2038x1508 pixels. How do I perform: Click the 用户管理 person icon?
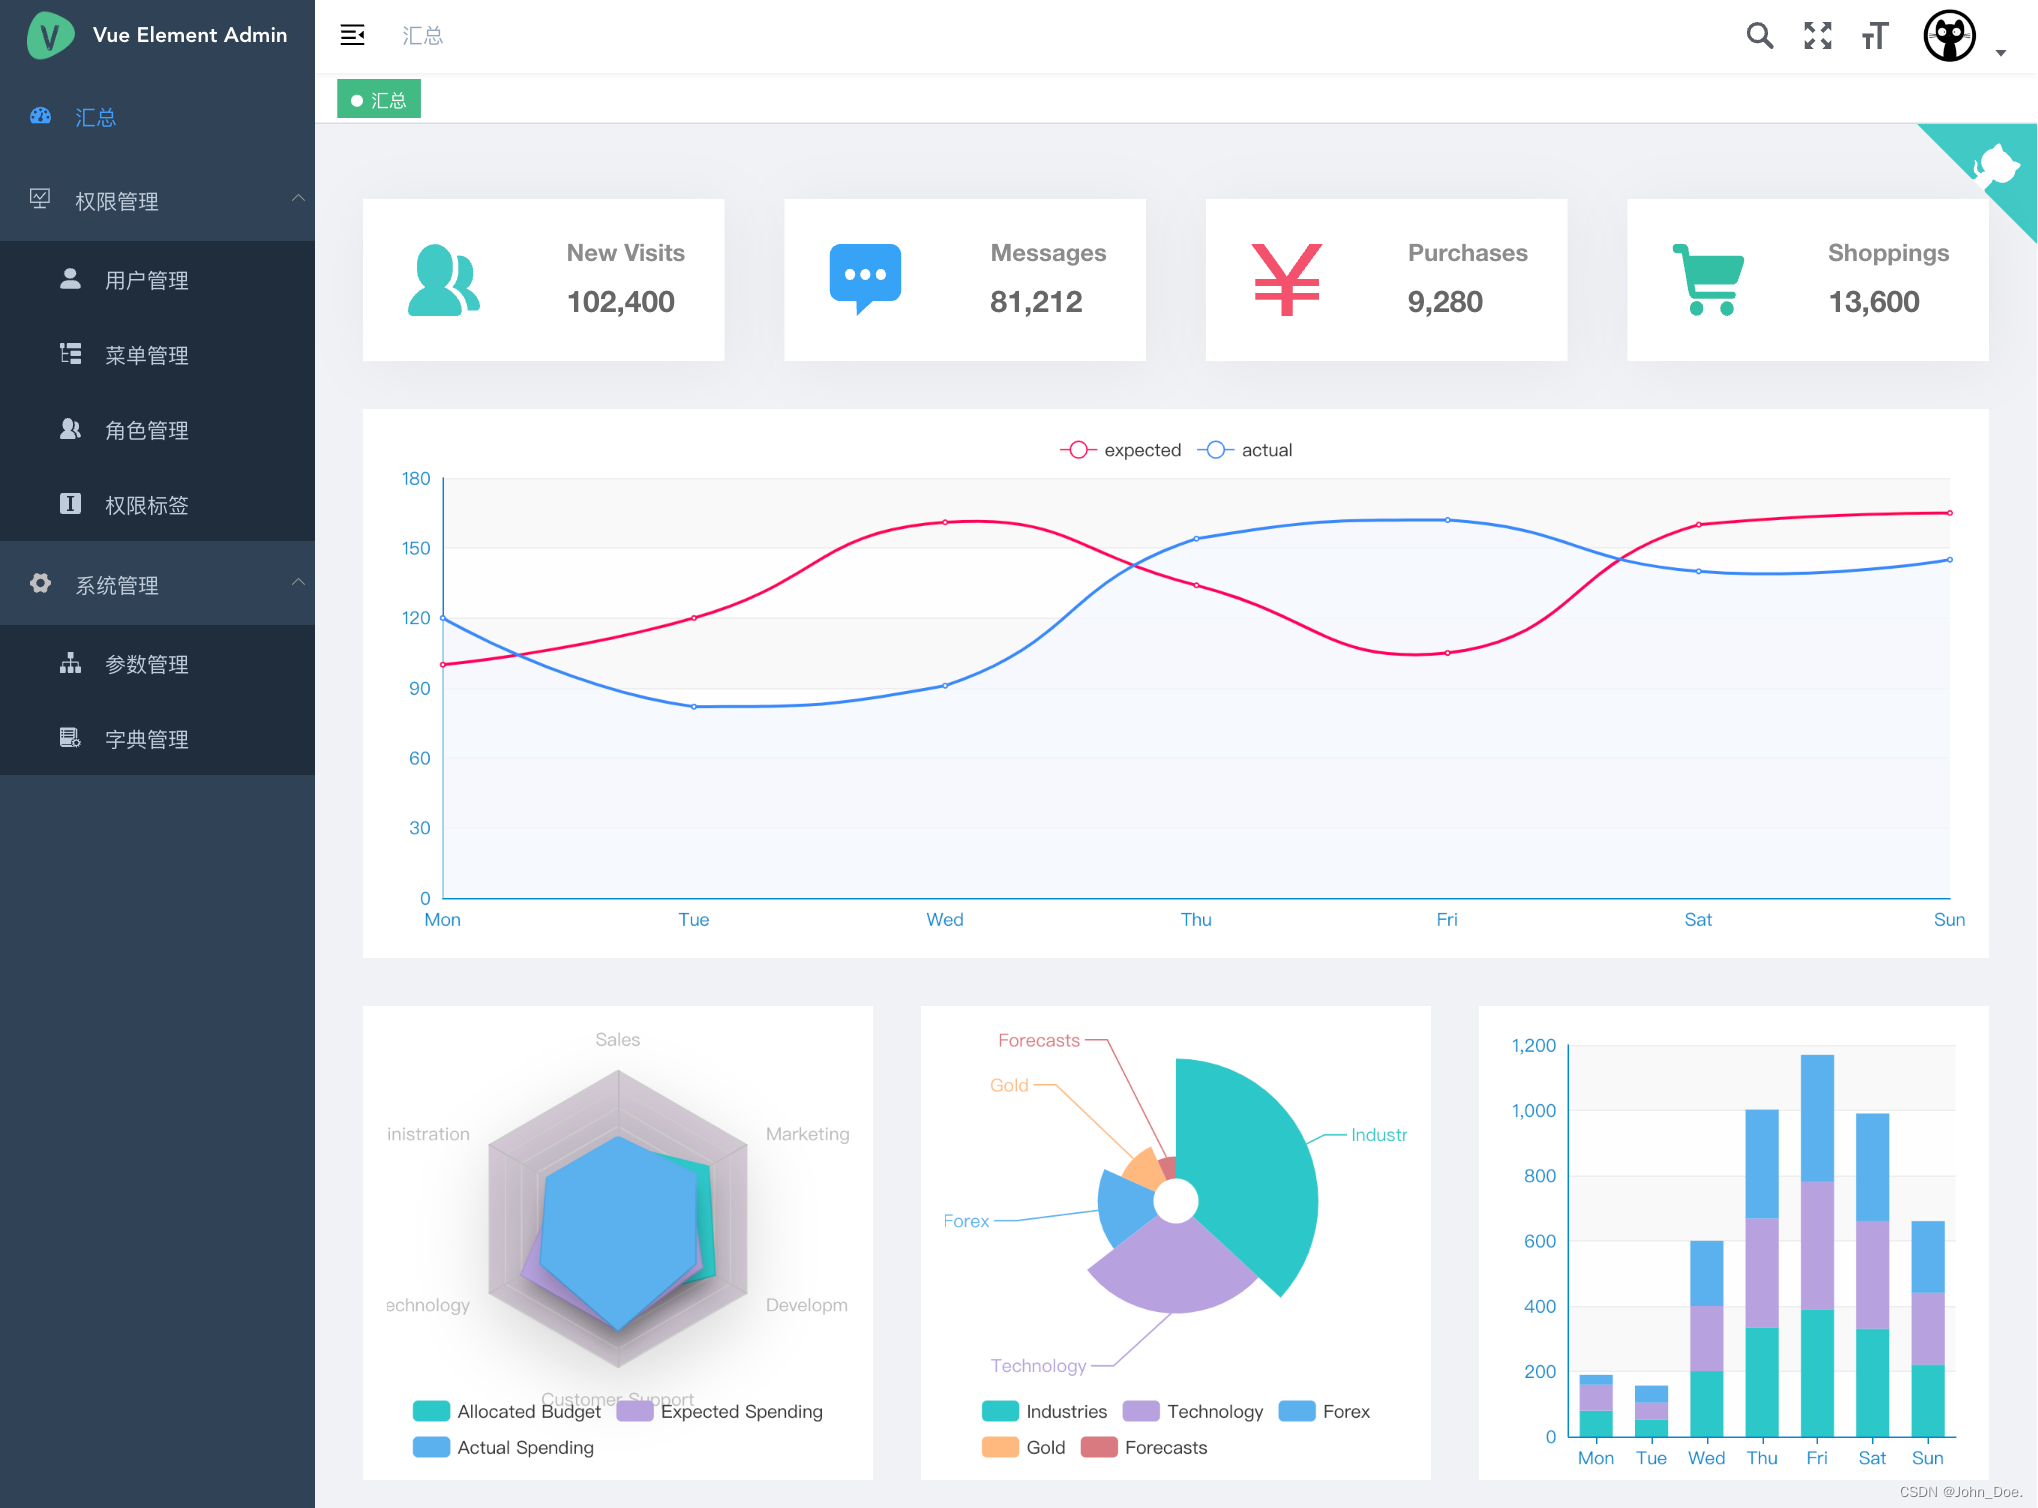tap(70, 279)
